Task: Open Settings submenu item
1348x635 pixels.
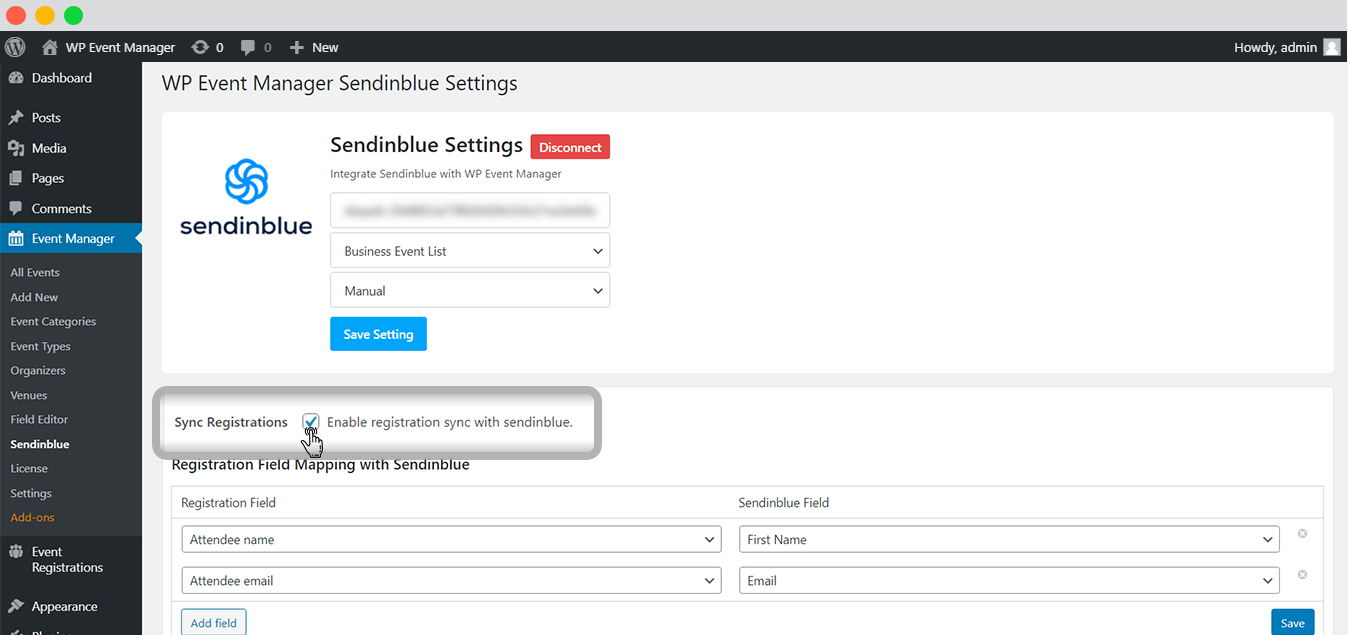Action: 31,494
